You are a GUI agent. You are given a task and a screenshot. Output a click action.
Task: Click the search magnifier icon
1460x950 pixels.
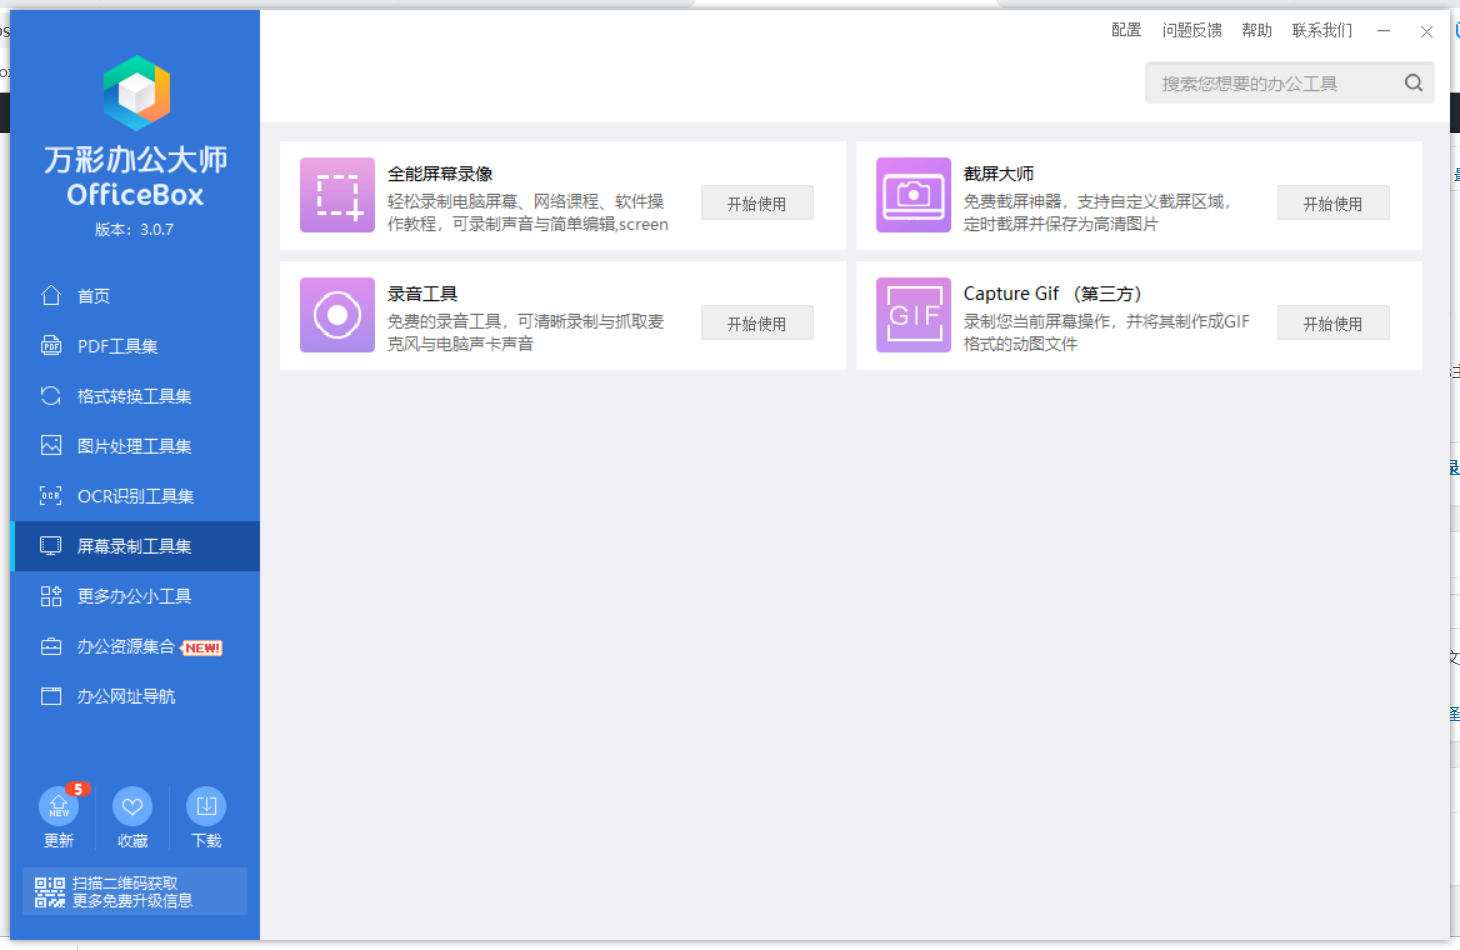click(1413, 83)
